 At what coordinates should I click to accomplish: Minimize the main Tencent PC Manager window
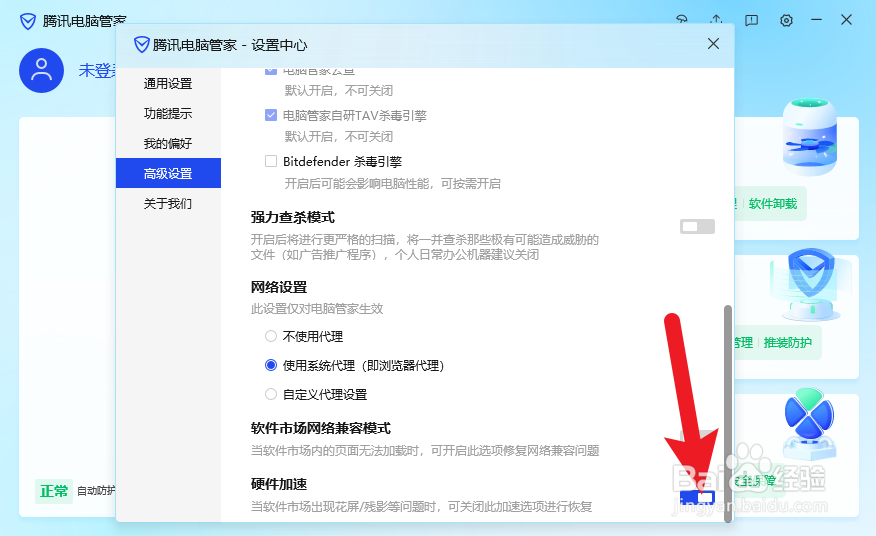click(816, 20)
